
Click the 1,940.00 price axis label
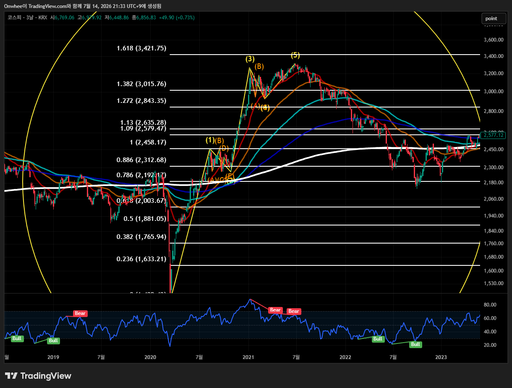494,216
